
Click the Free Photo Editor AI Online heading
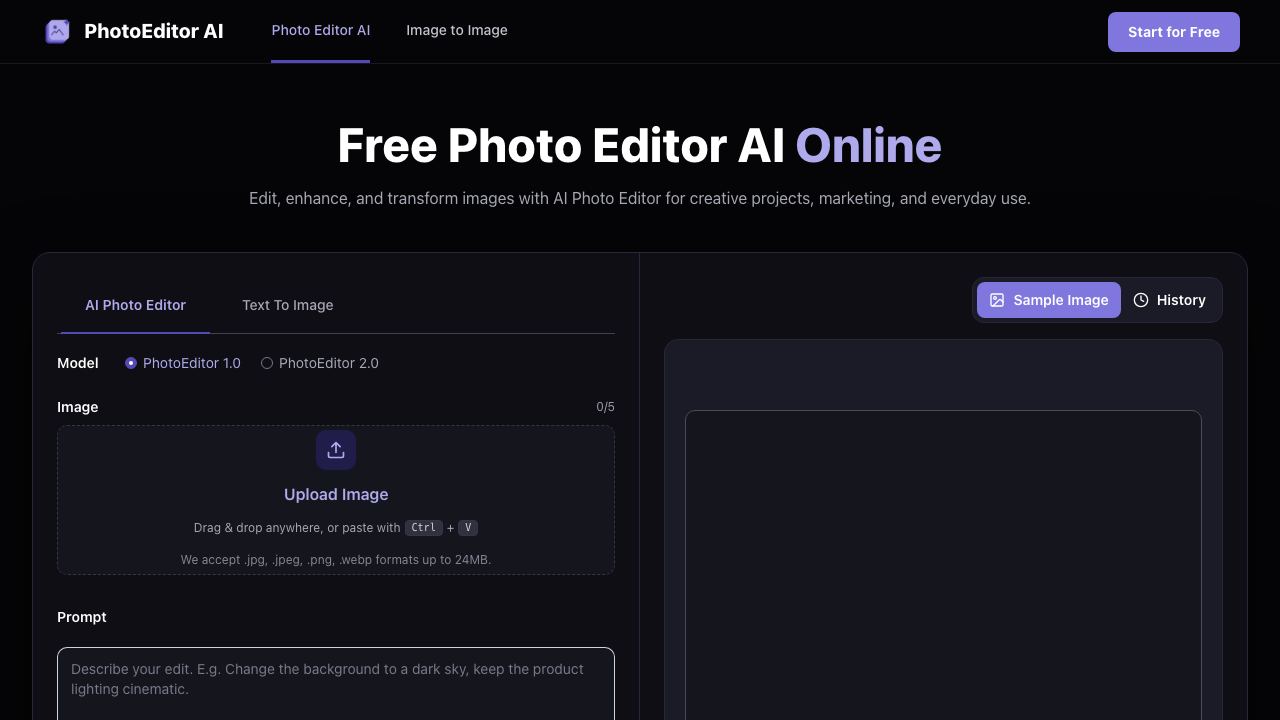[640, 146]
